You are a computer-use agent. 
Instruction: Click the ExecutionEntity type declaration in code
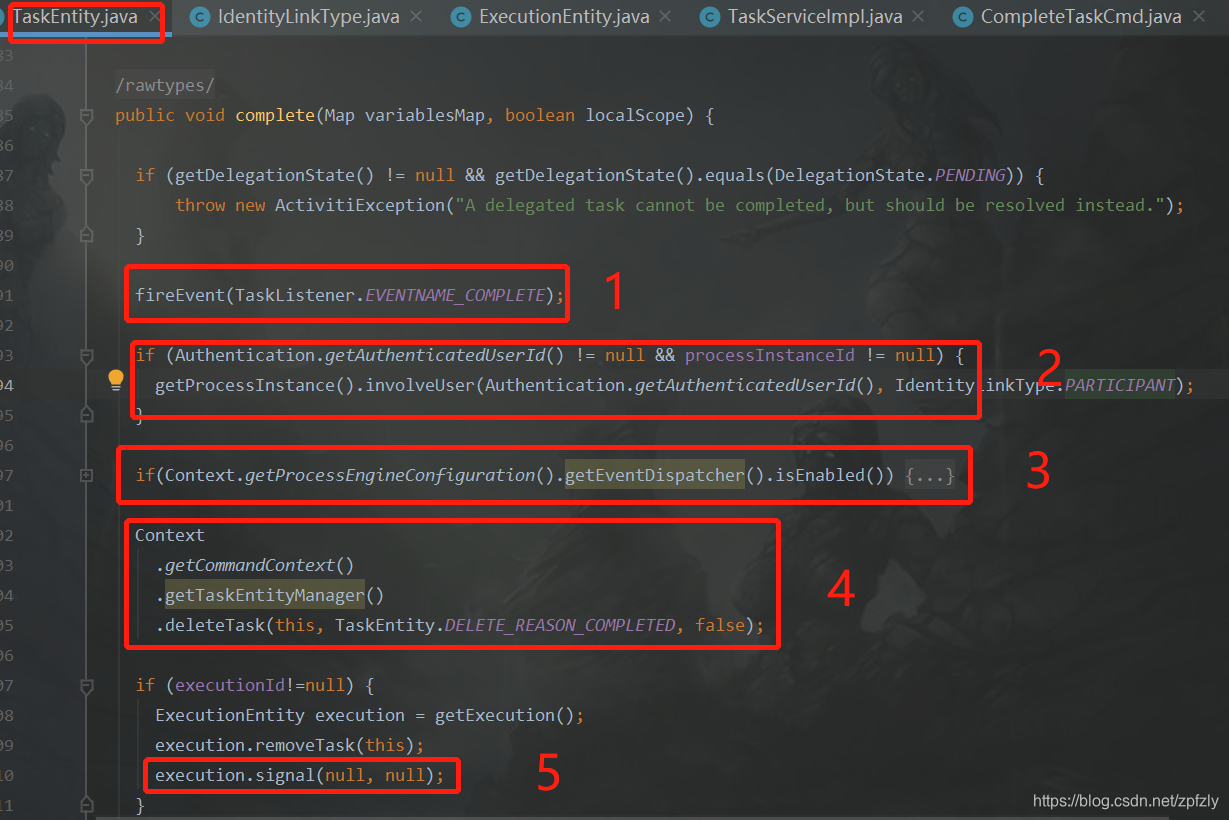[230, 715]
